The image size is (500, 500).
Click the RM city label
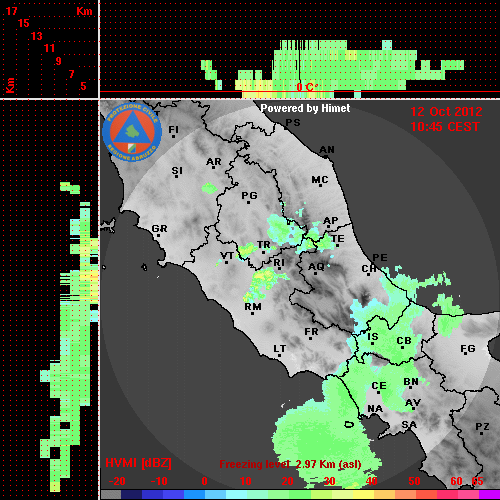point(253,306)
